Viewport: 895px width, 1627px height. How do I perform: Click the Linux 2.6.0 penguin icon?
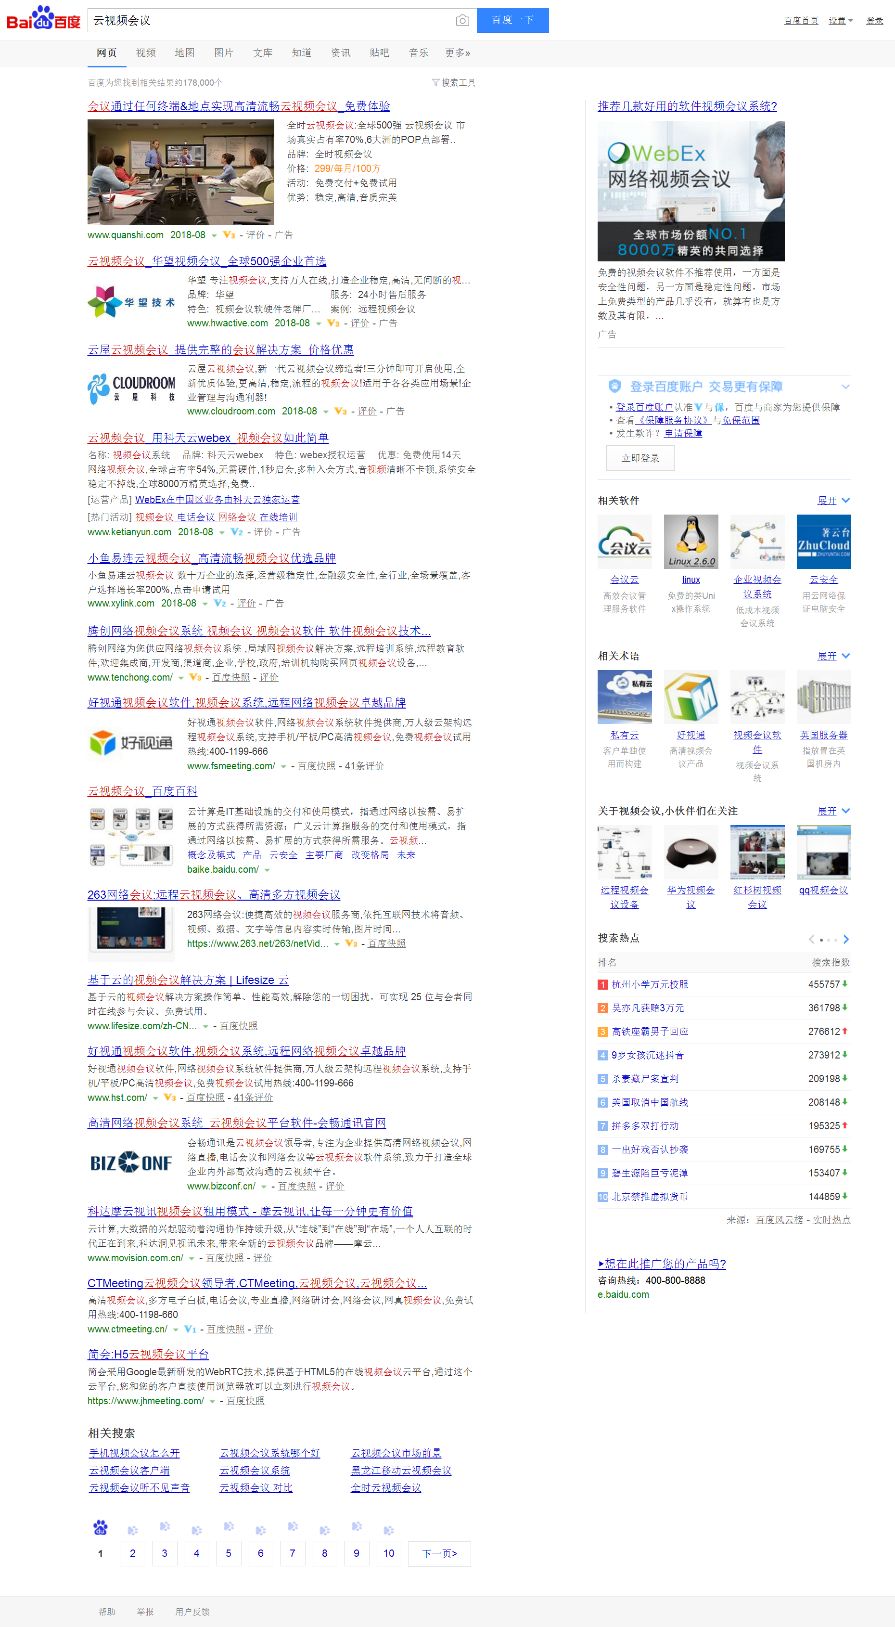(x=691, y=542)
